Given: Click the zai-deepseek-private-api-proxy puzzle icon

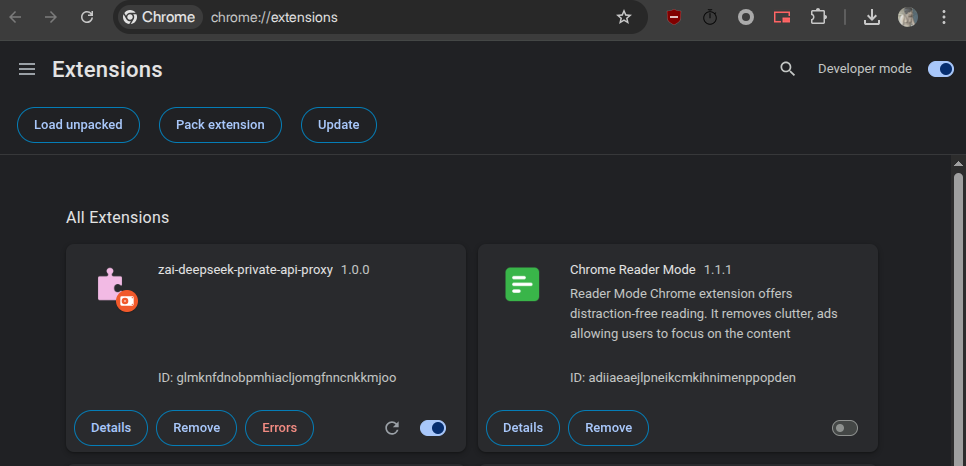Looking at the screenshot, I should pyautogui.click(x=116, y=288).
